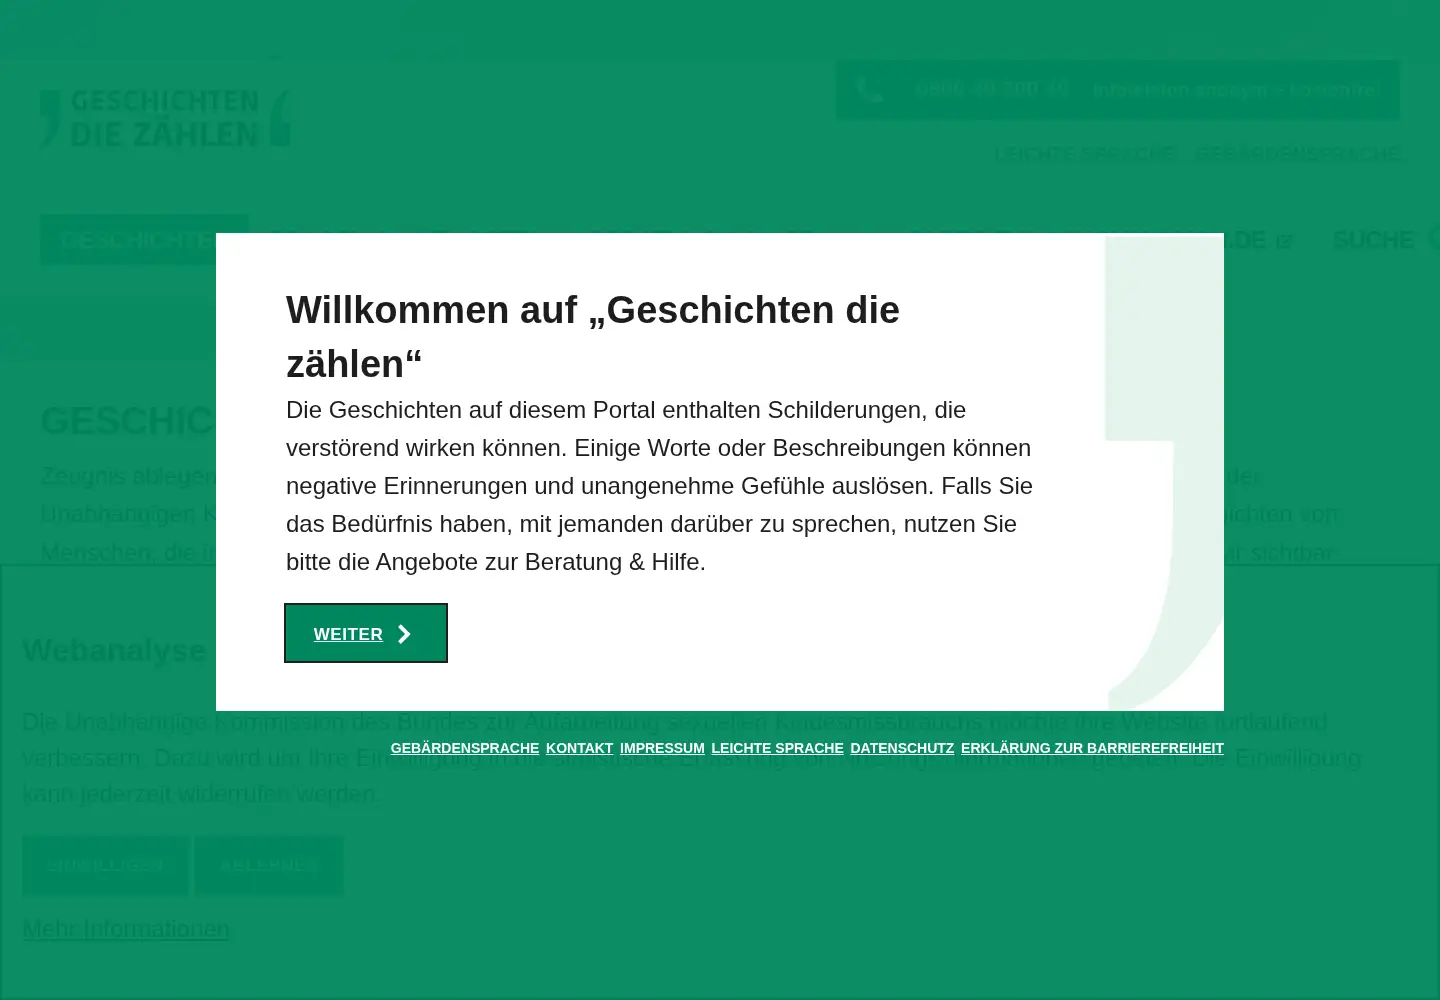The height and width of the screenshot is (1000, 1440).
Task: Click the telephone icon in the header
Action: (870, 90)
